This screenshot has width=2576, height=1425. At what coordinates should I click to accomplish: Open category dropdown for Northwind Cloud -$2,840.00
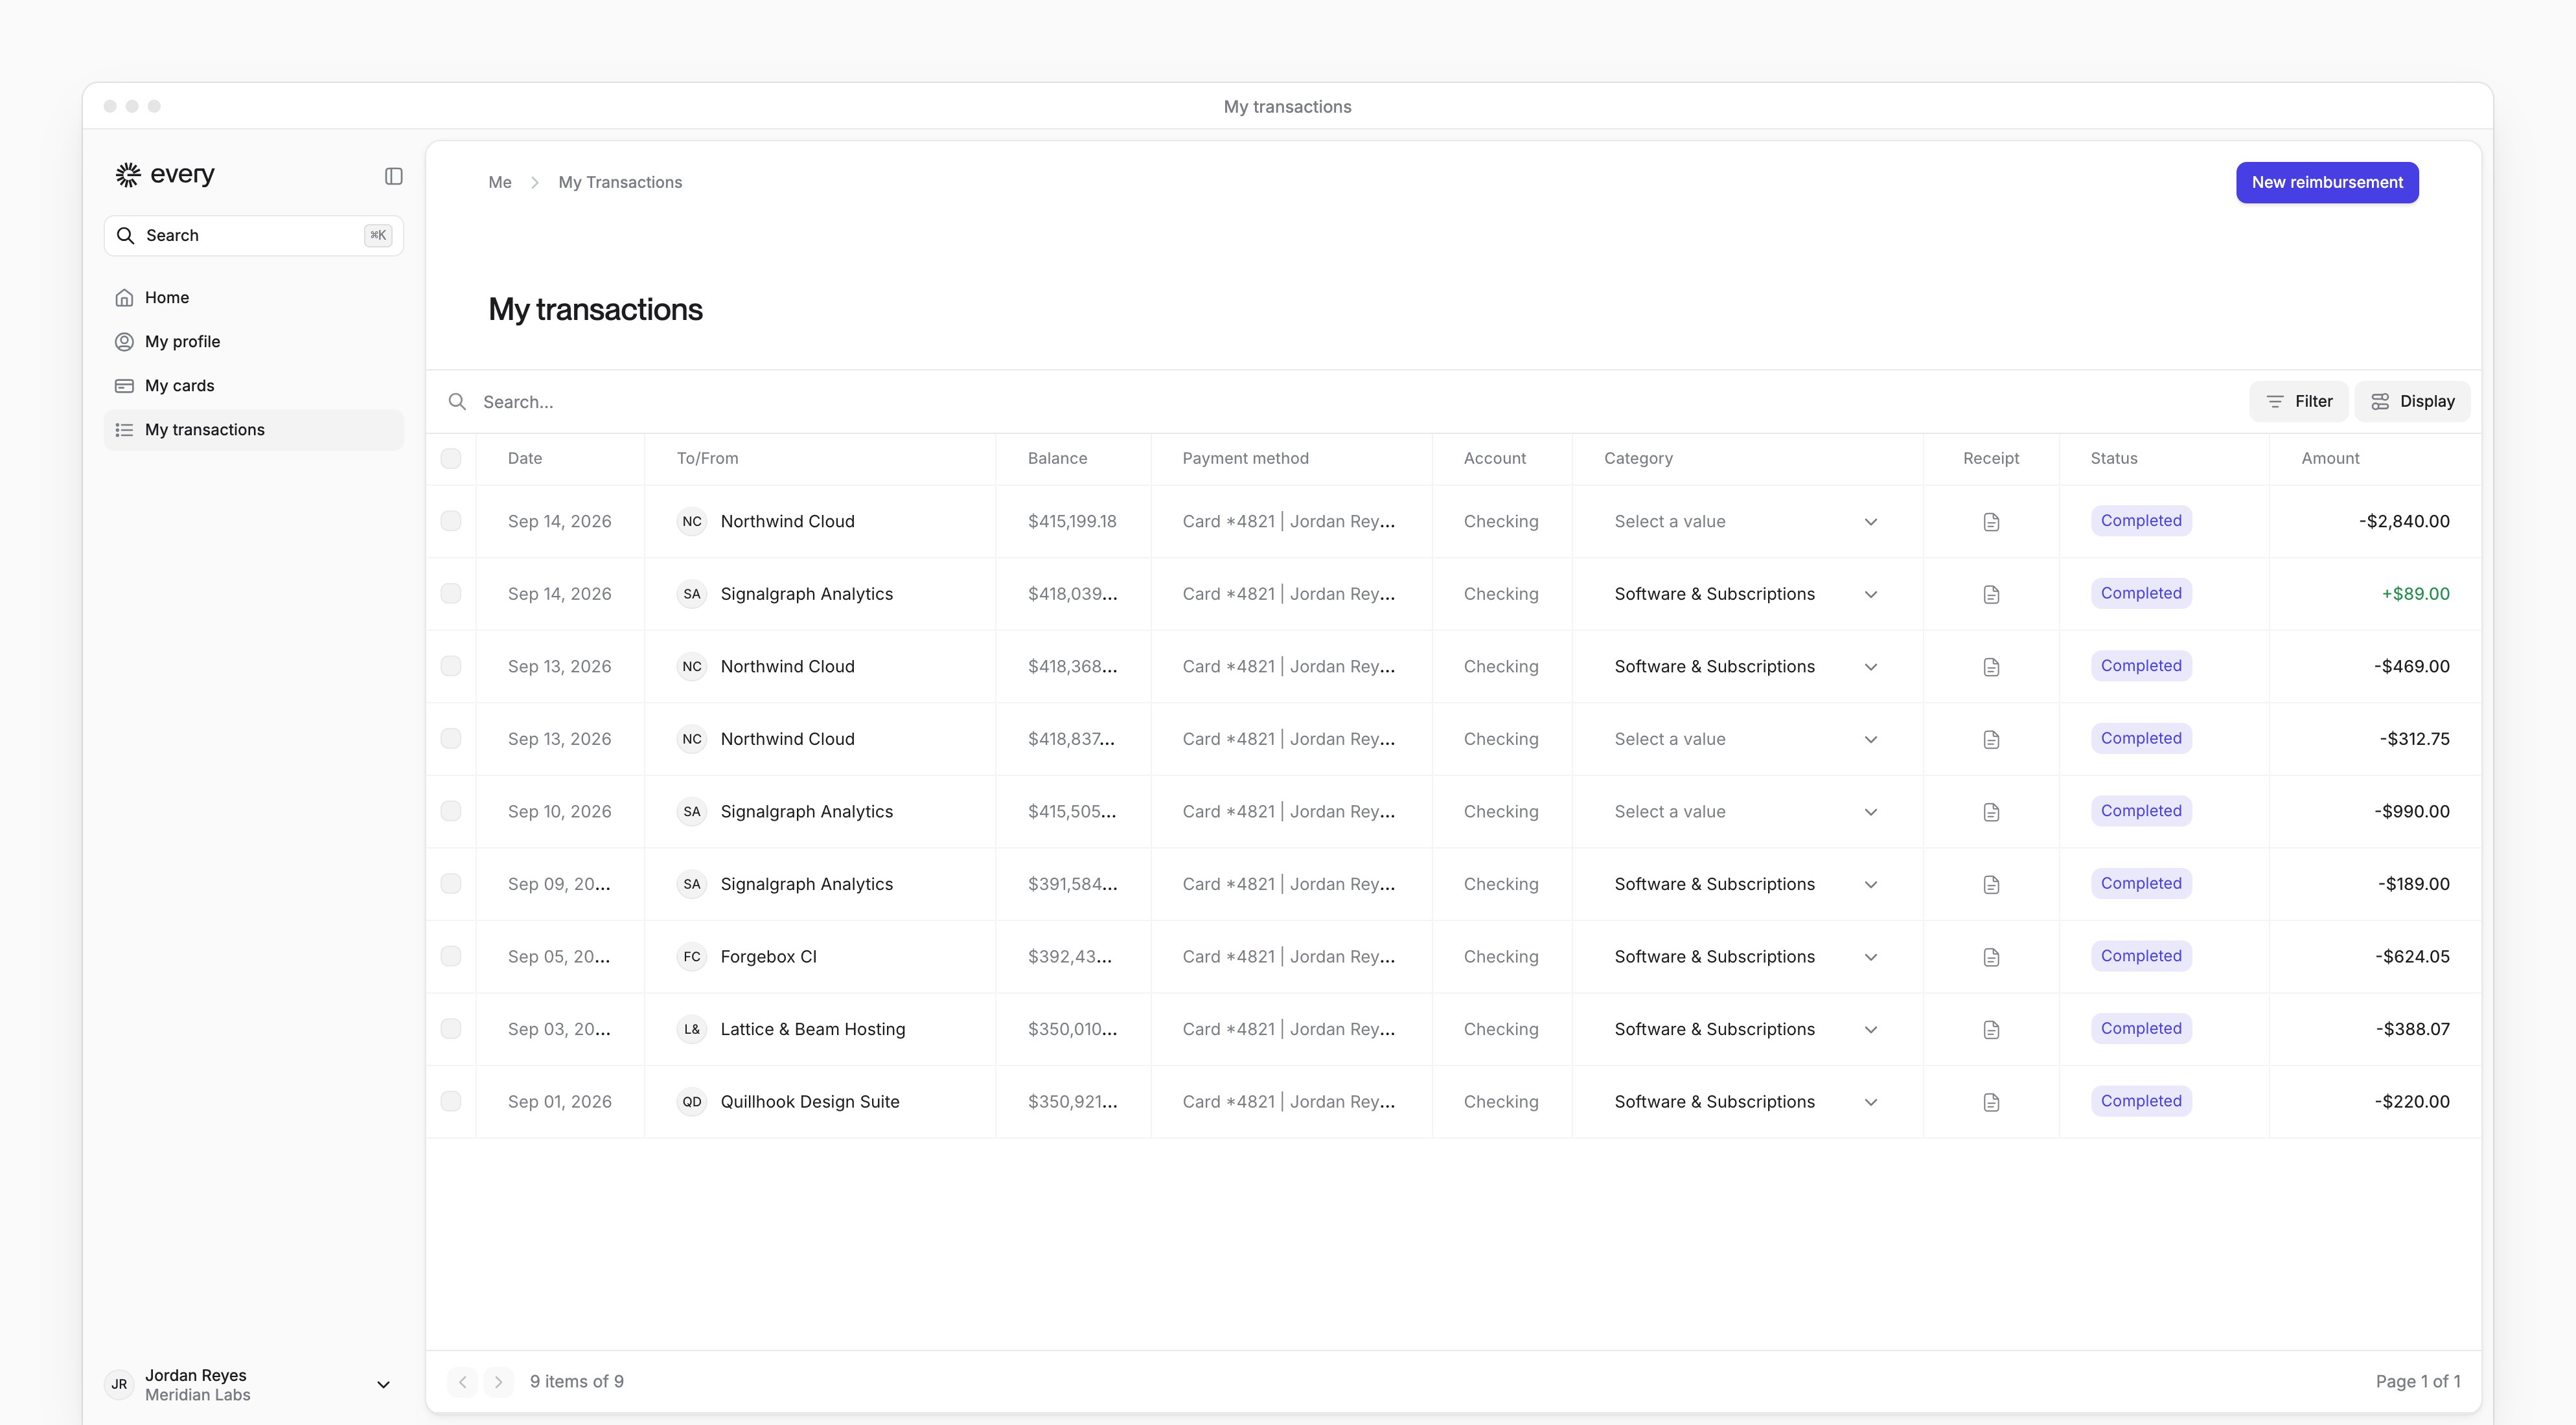tap(1746, 521)
